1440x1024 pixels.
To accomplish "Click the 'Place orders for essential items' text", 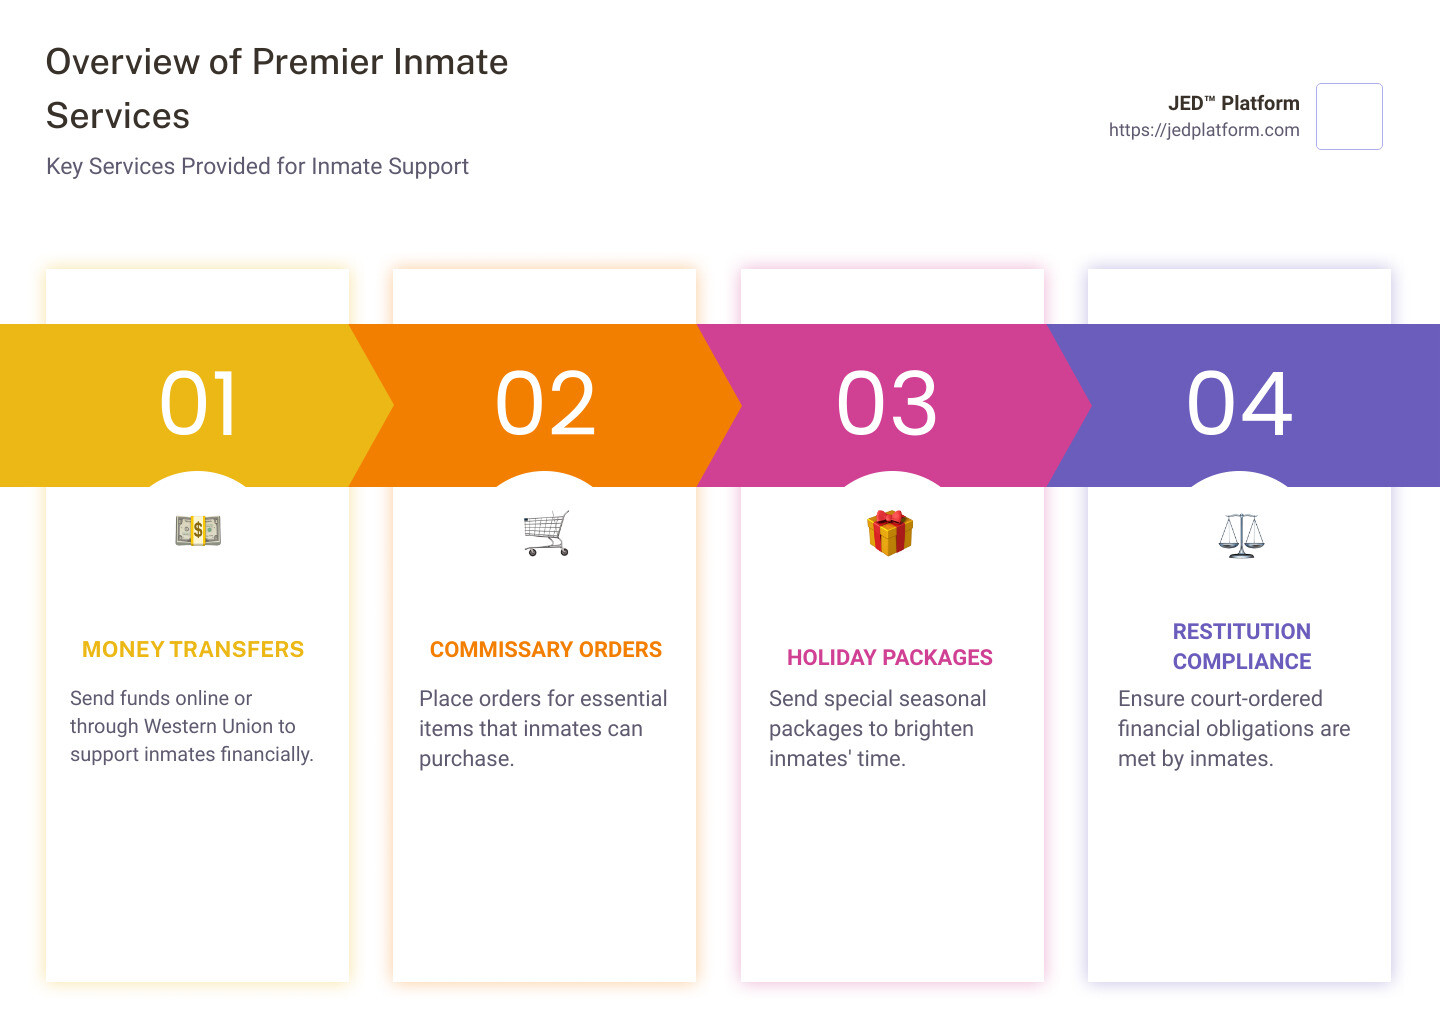I will coord(543,729).
